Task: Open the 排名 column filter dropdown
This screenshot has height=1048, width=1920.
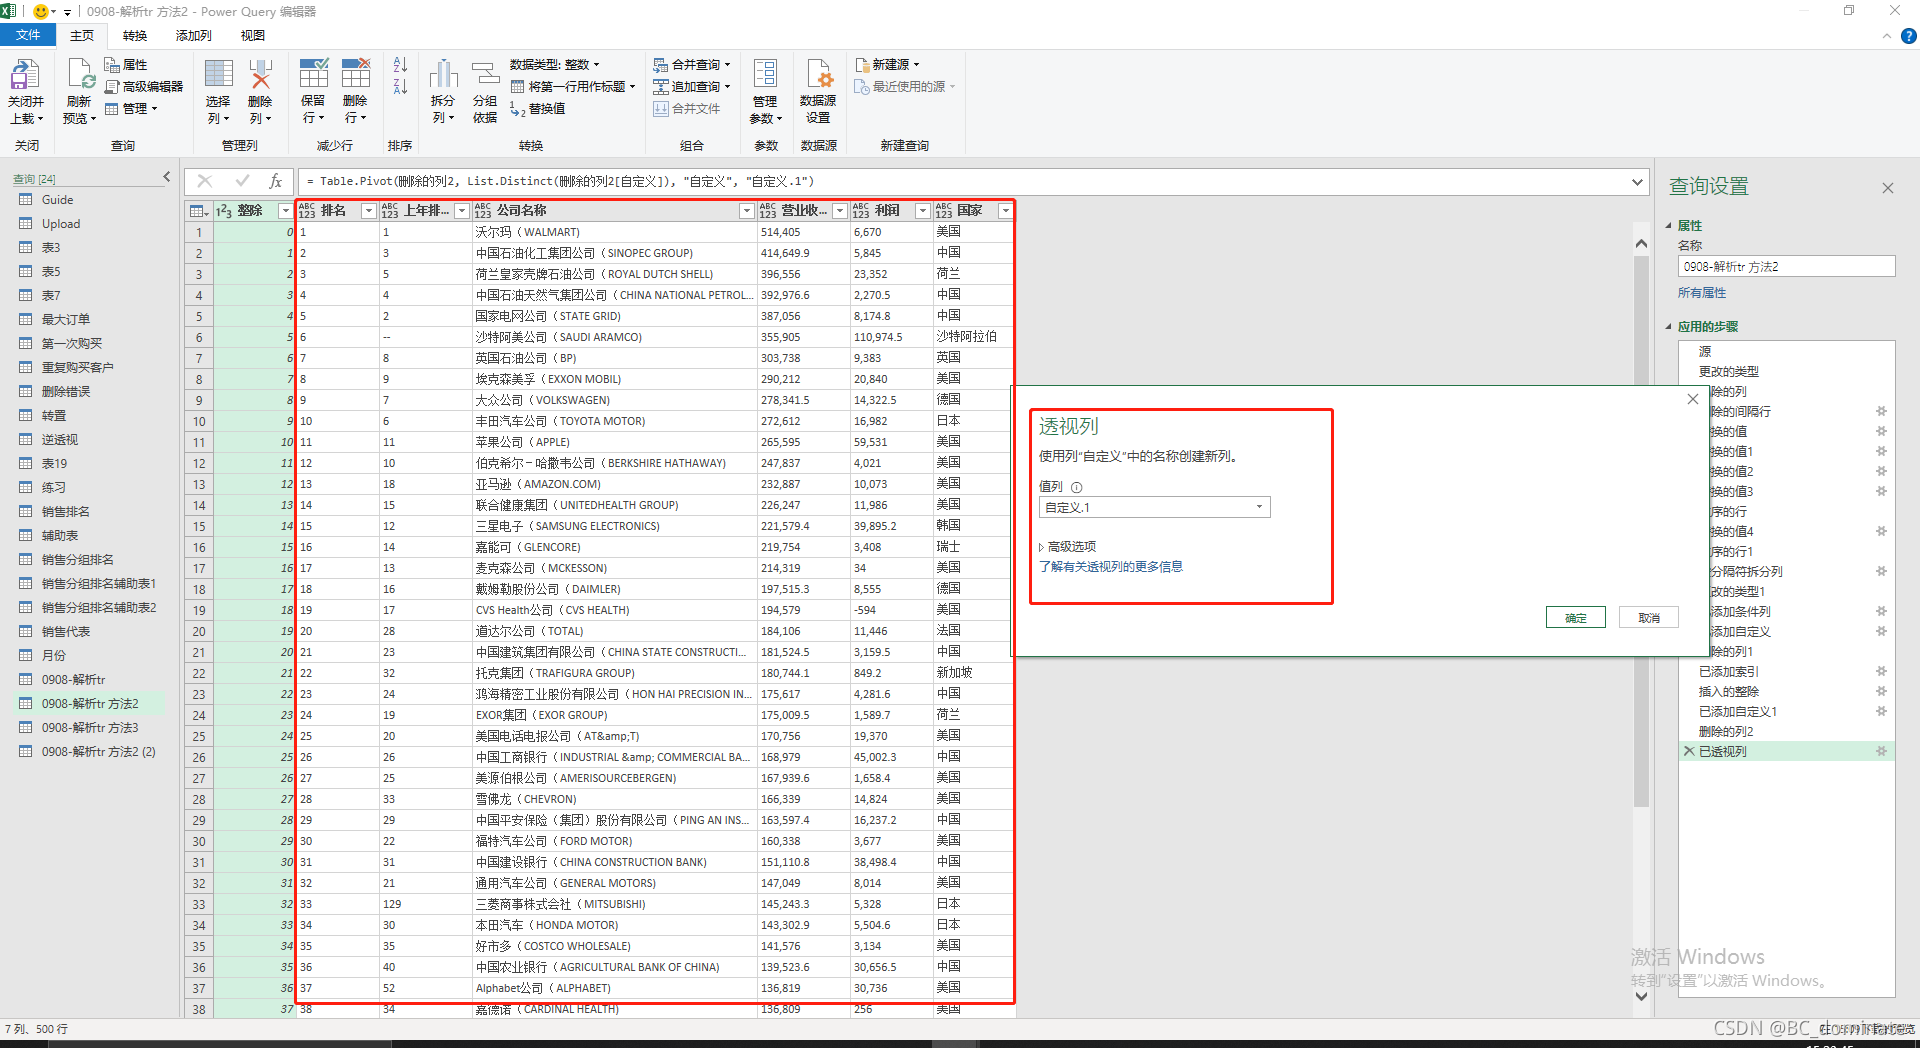Action: [x=369, y=211]
